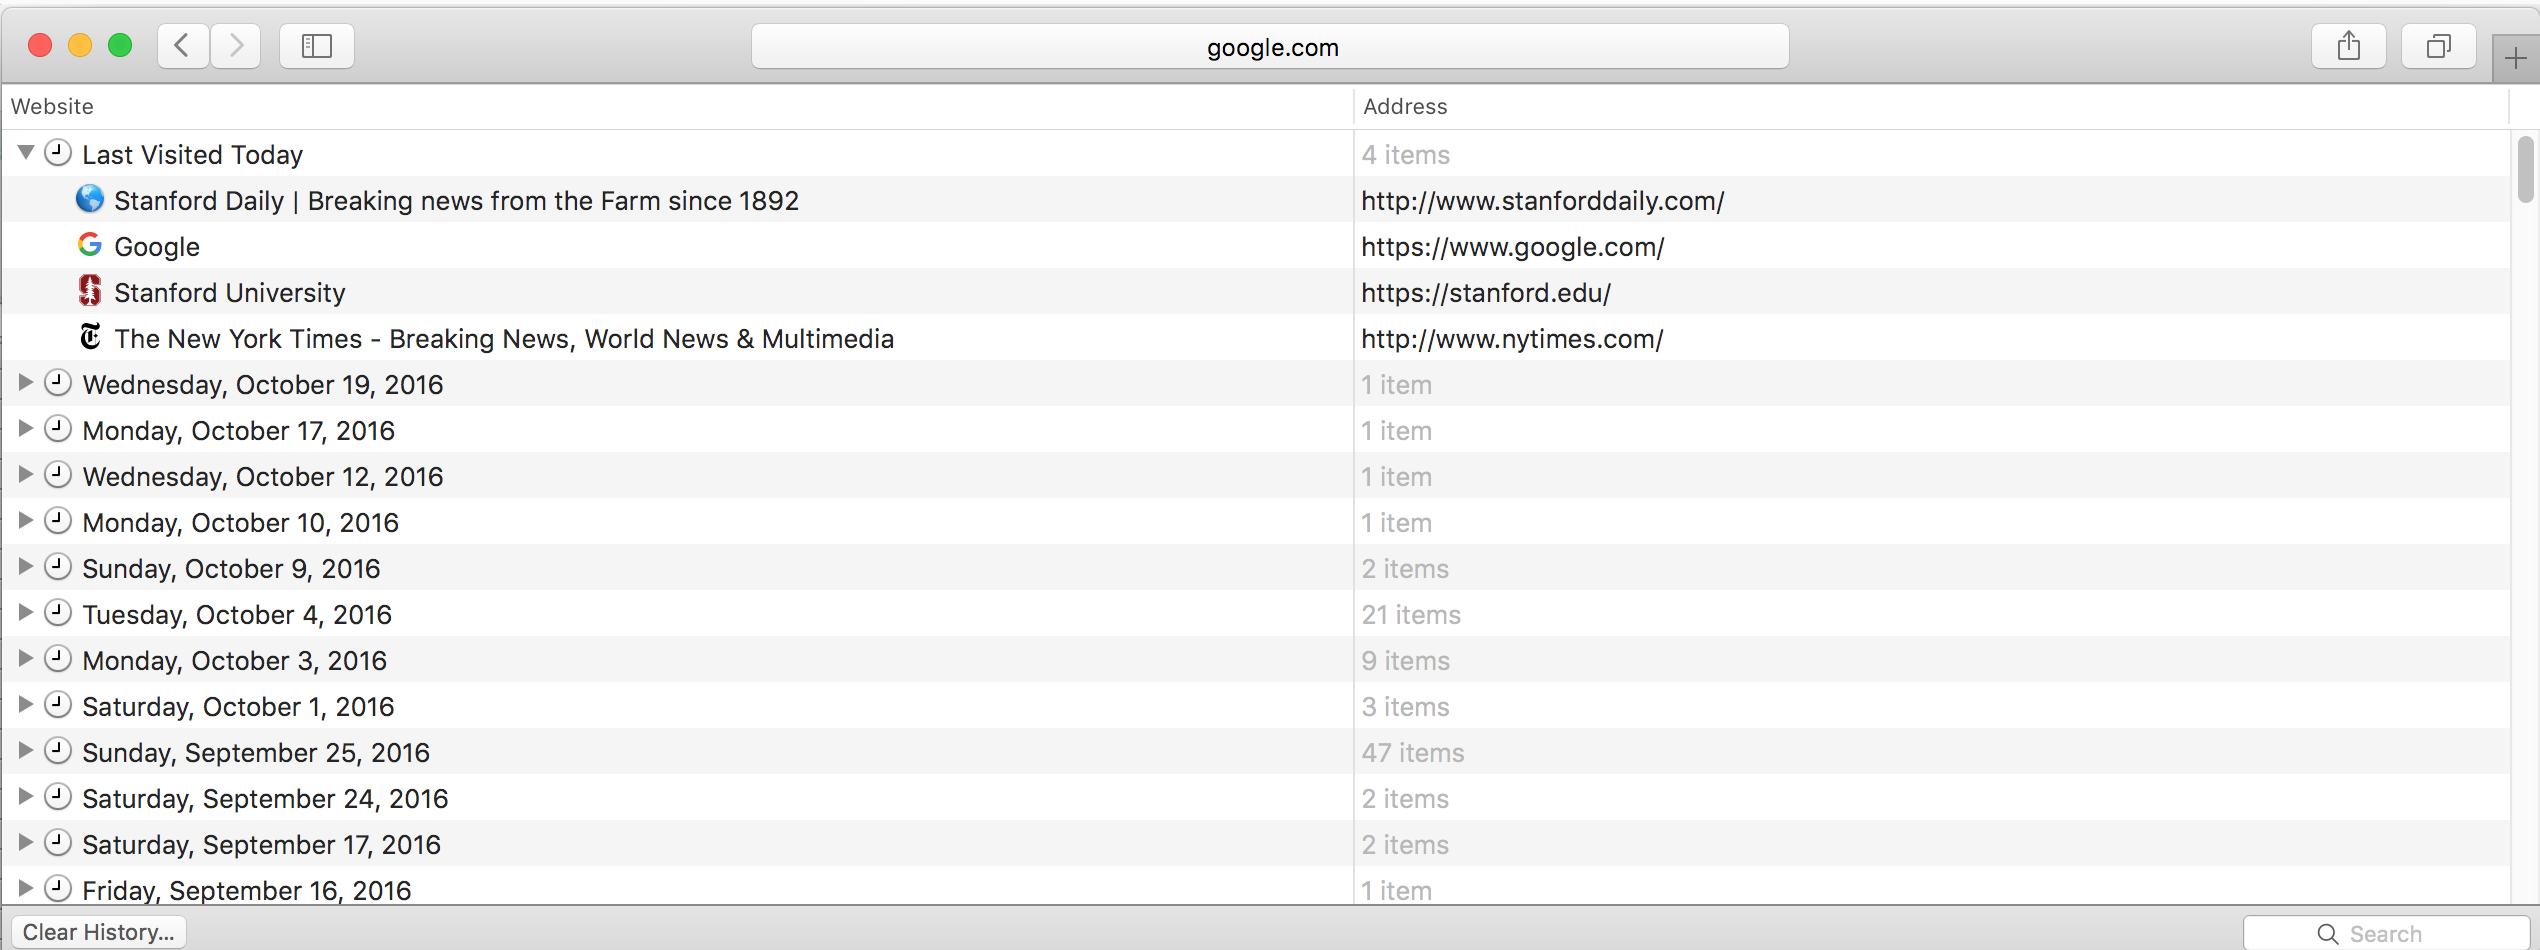Viewport: 2540px width, 950px height.
Task: Expand Sunday, September 25, 2016 history
Action: [26, 751]
